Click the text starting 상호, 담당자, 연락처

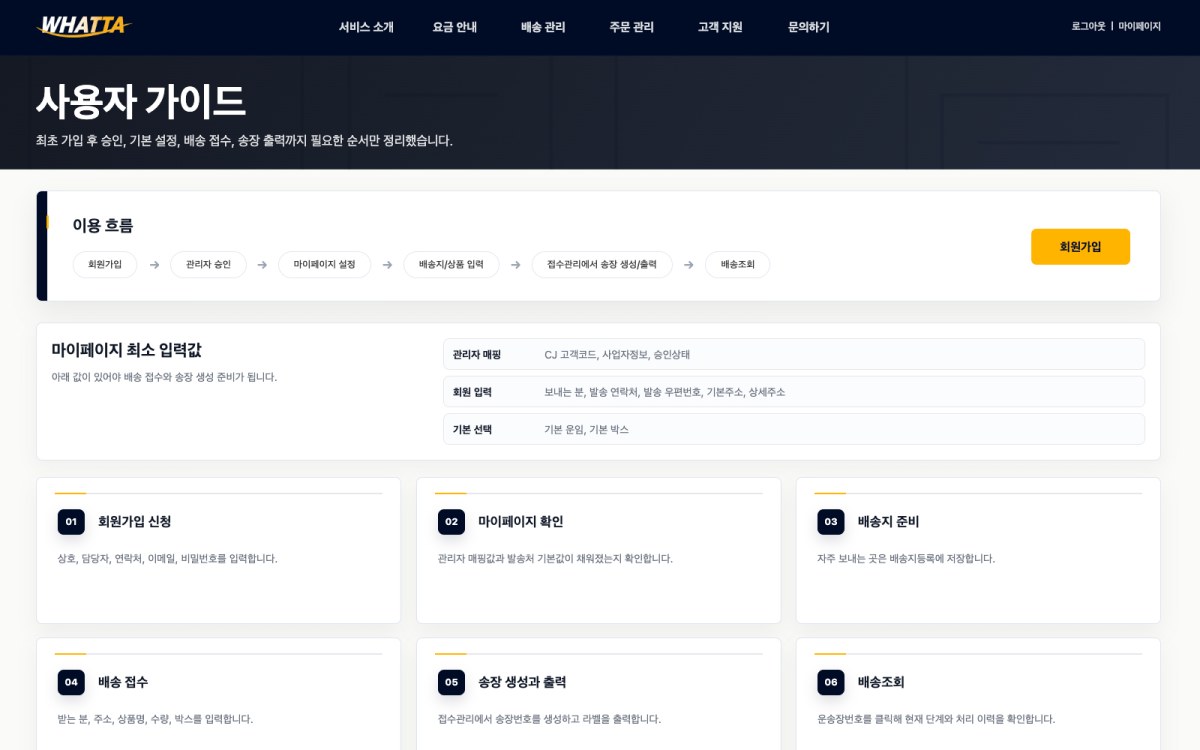coord(168,558)
